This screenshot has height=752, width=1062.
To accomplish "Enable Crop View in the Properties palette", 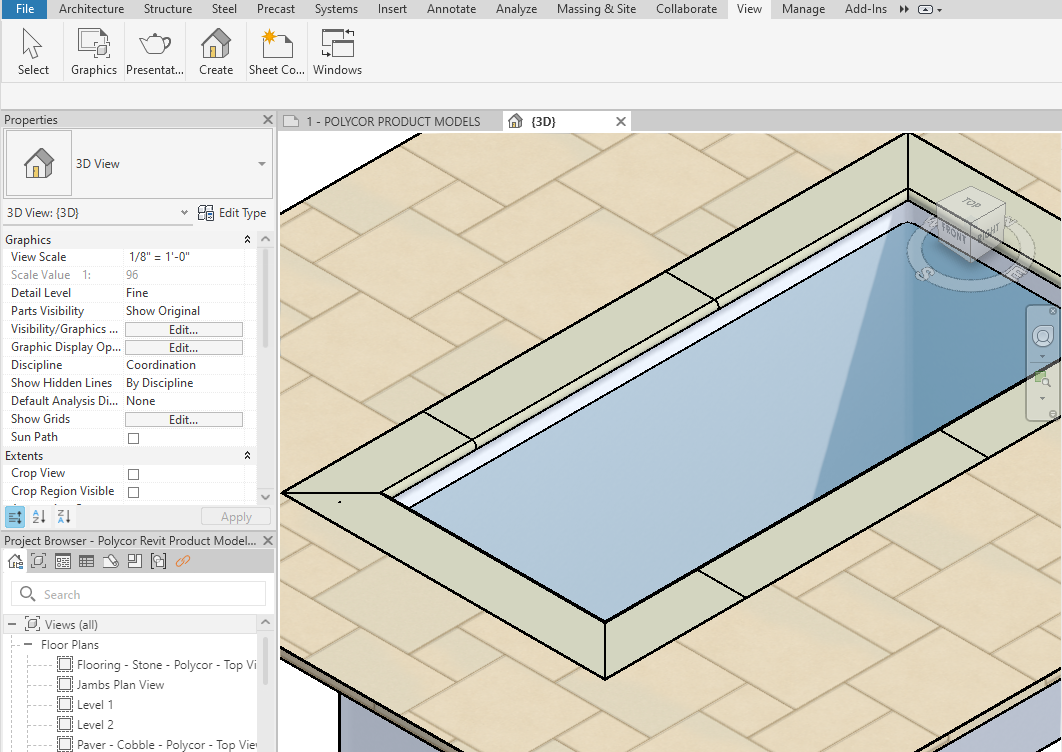I will [x=131, y=473].
